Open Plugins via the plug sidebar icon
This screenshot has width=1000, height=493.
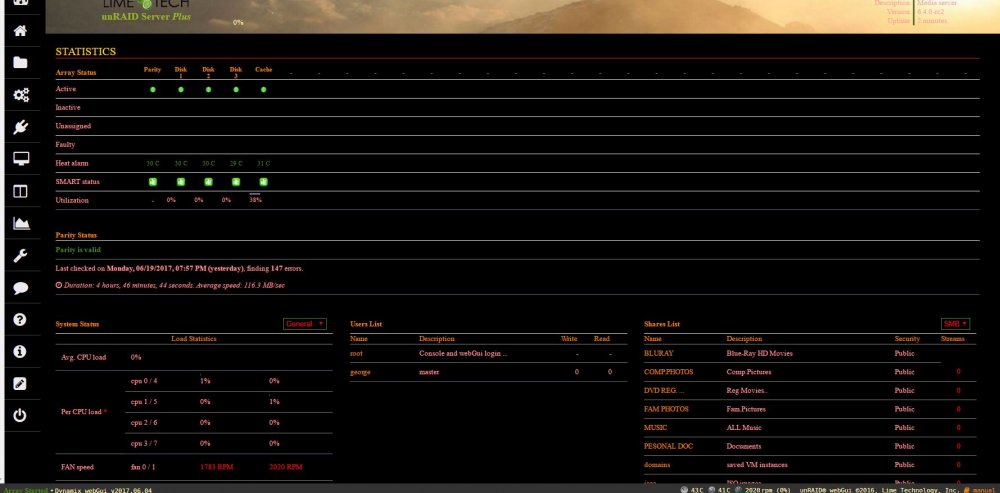click(20, 127)
